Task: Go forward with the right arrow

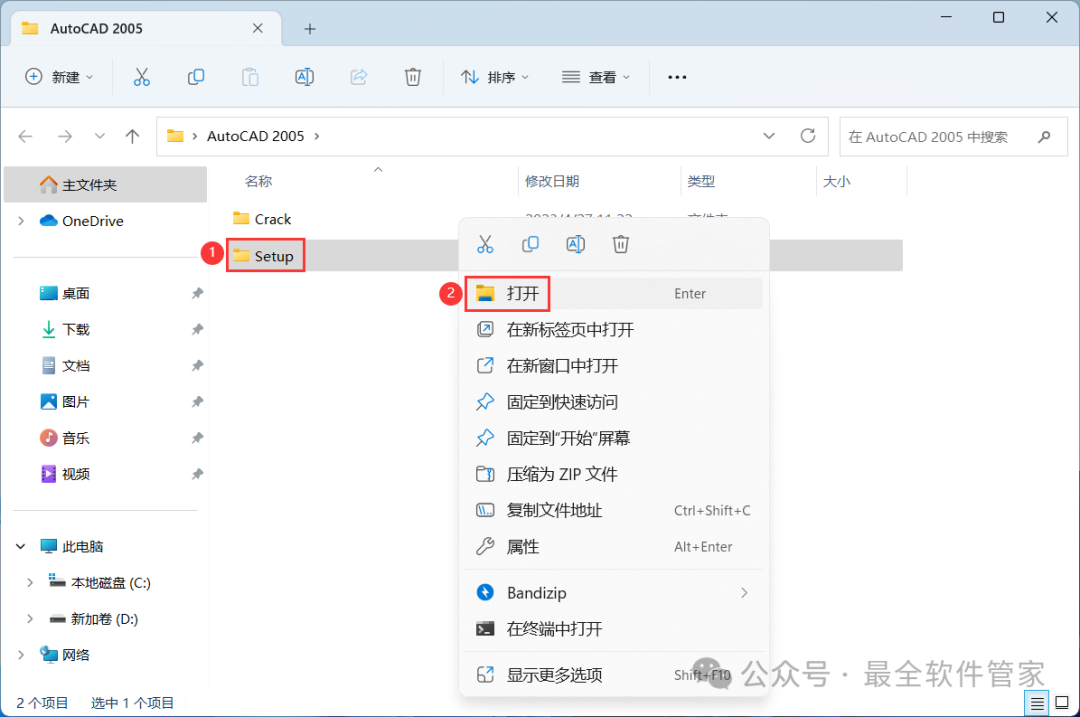Action: [65, 136]
